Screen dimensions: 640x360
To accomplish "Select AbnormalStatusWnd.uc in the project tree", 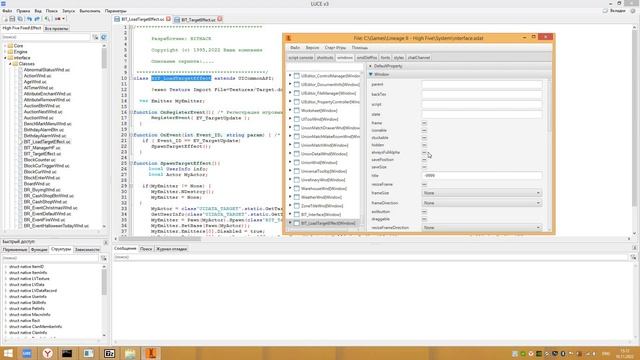I will point(46,70).
